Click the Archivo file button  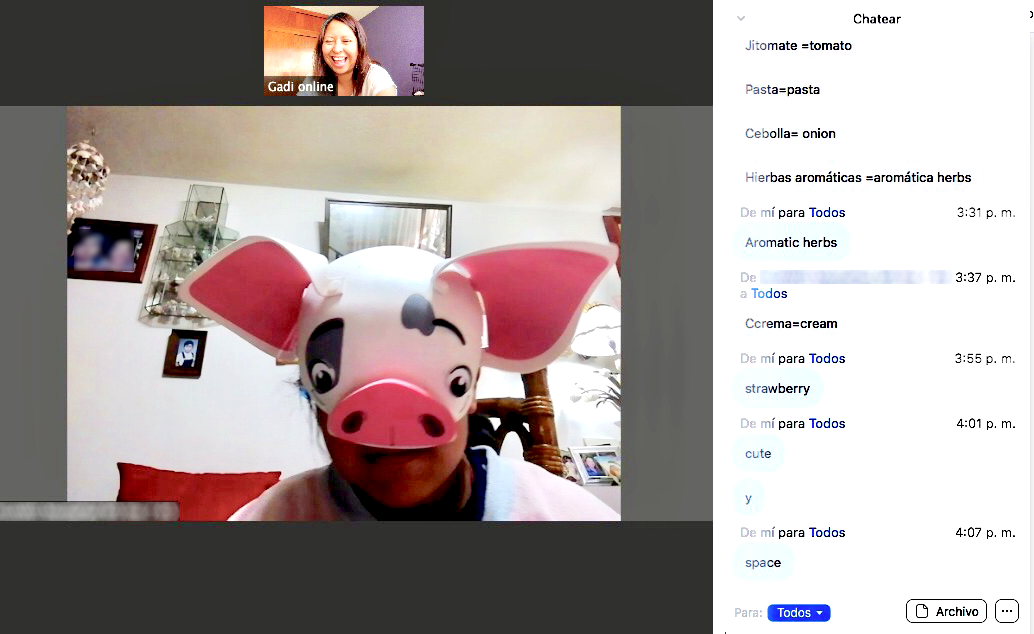(x=946, y=611)
